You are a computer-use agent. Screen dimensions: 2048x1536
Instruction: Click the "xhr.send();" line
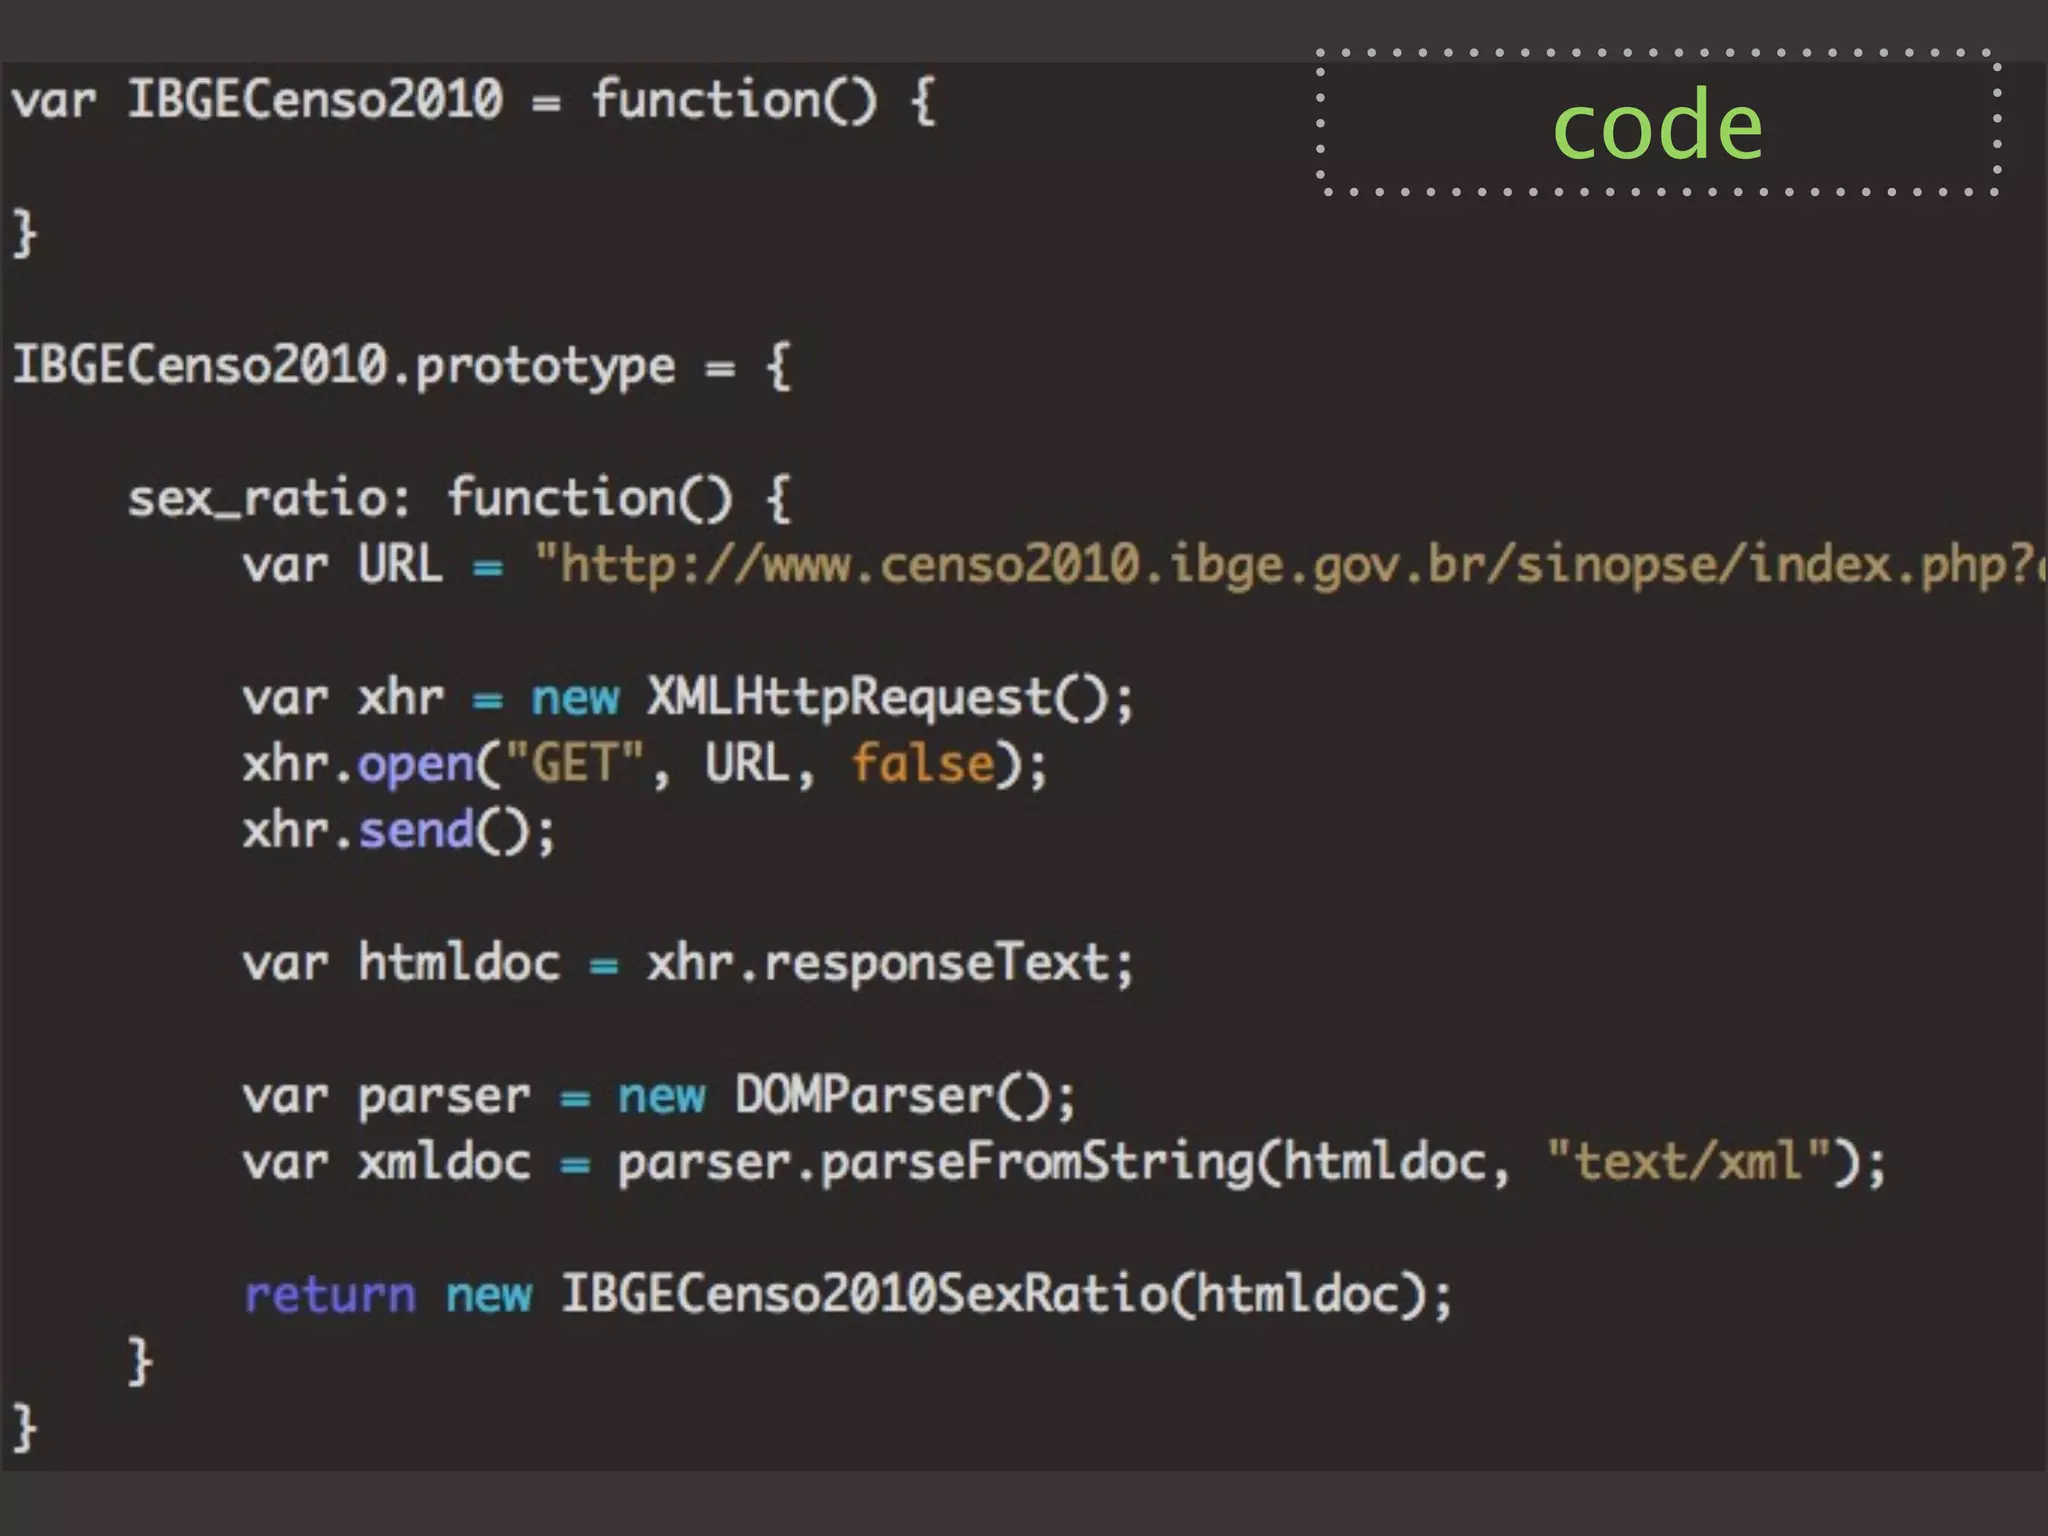(398, 830)
